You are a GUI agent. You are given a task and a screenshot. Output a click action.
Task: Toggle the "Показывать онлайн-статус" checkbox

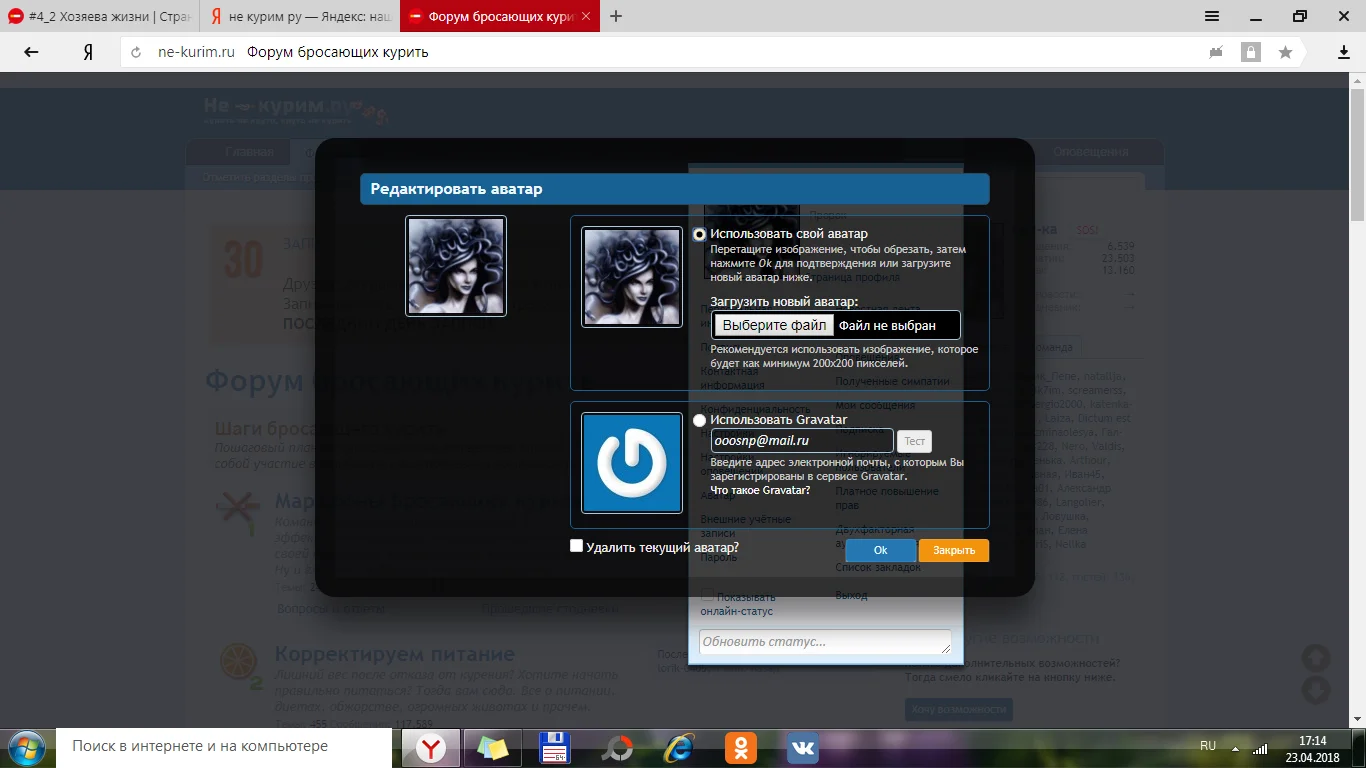coord(708,597)
